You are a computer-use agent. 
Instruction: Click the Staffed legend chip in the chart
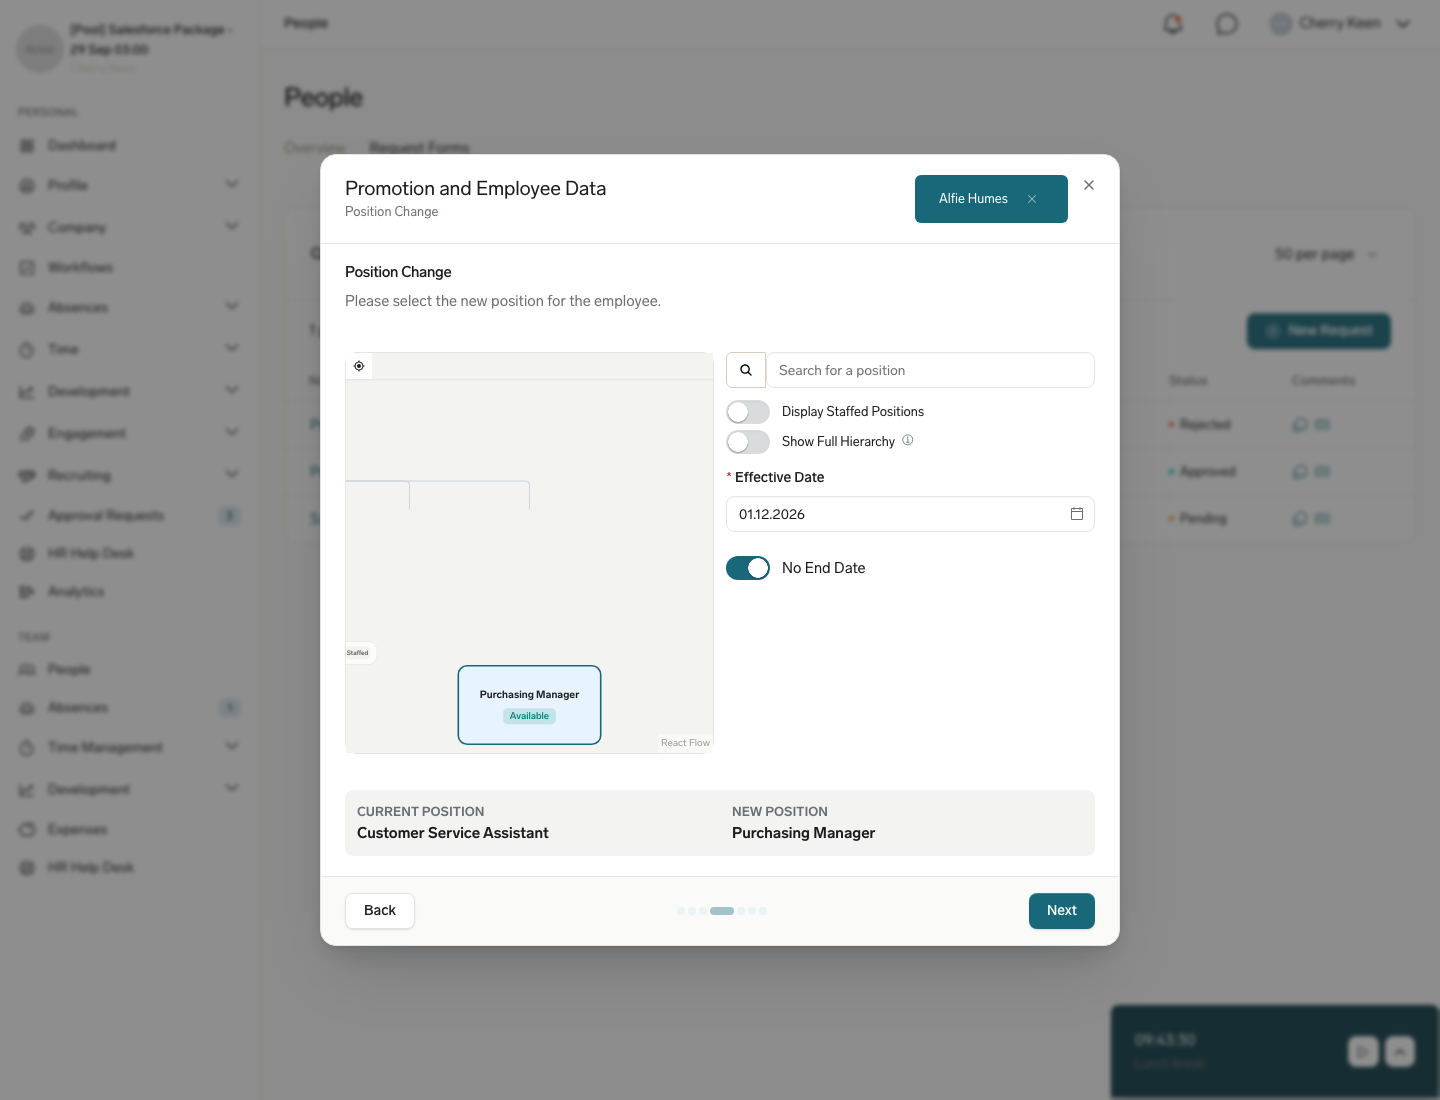358,653
